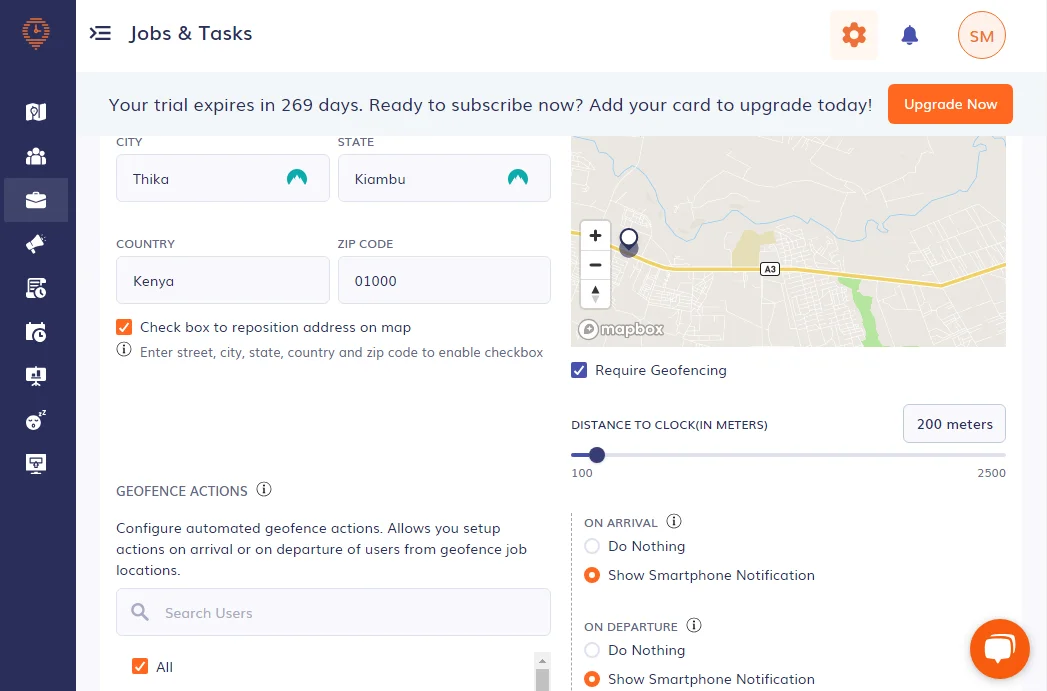Click the 200 meters distance field
The height and width of the screenshot is (691, 1047).
point(954,424)
